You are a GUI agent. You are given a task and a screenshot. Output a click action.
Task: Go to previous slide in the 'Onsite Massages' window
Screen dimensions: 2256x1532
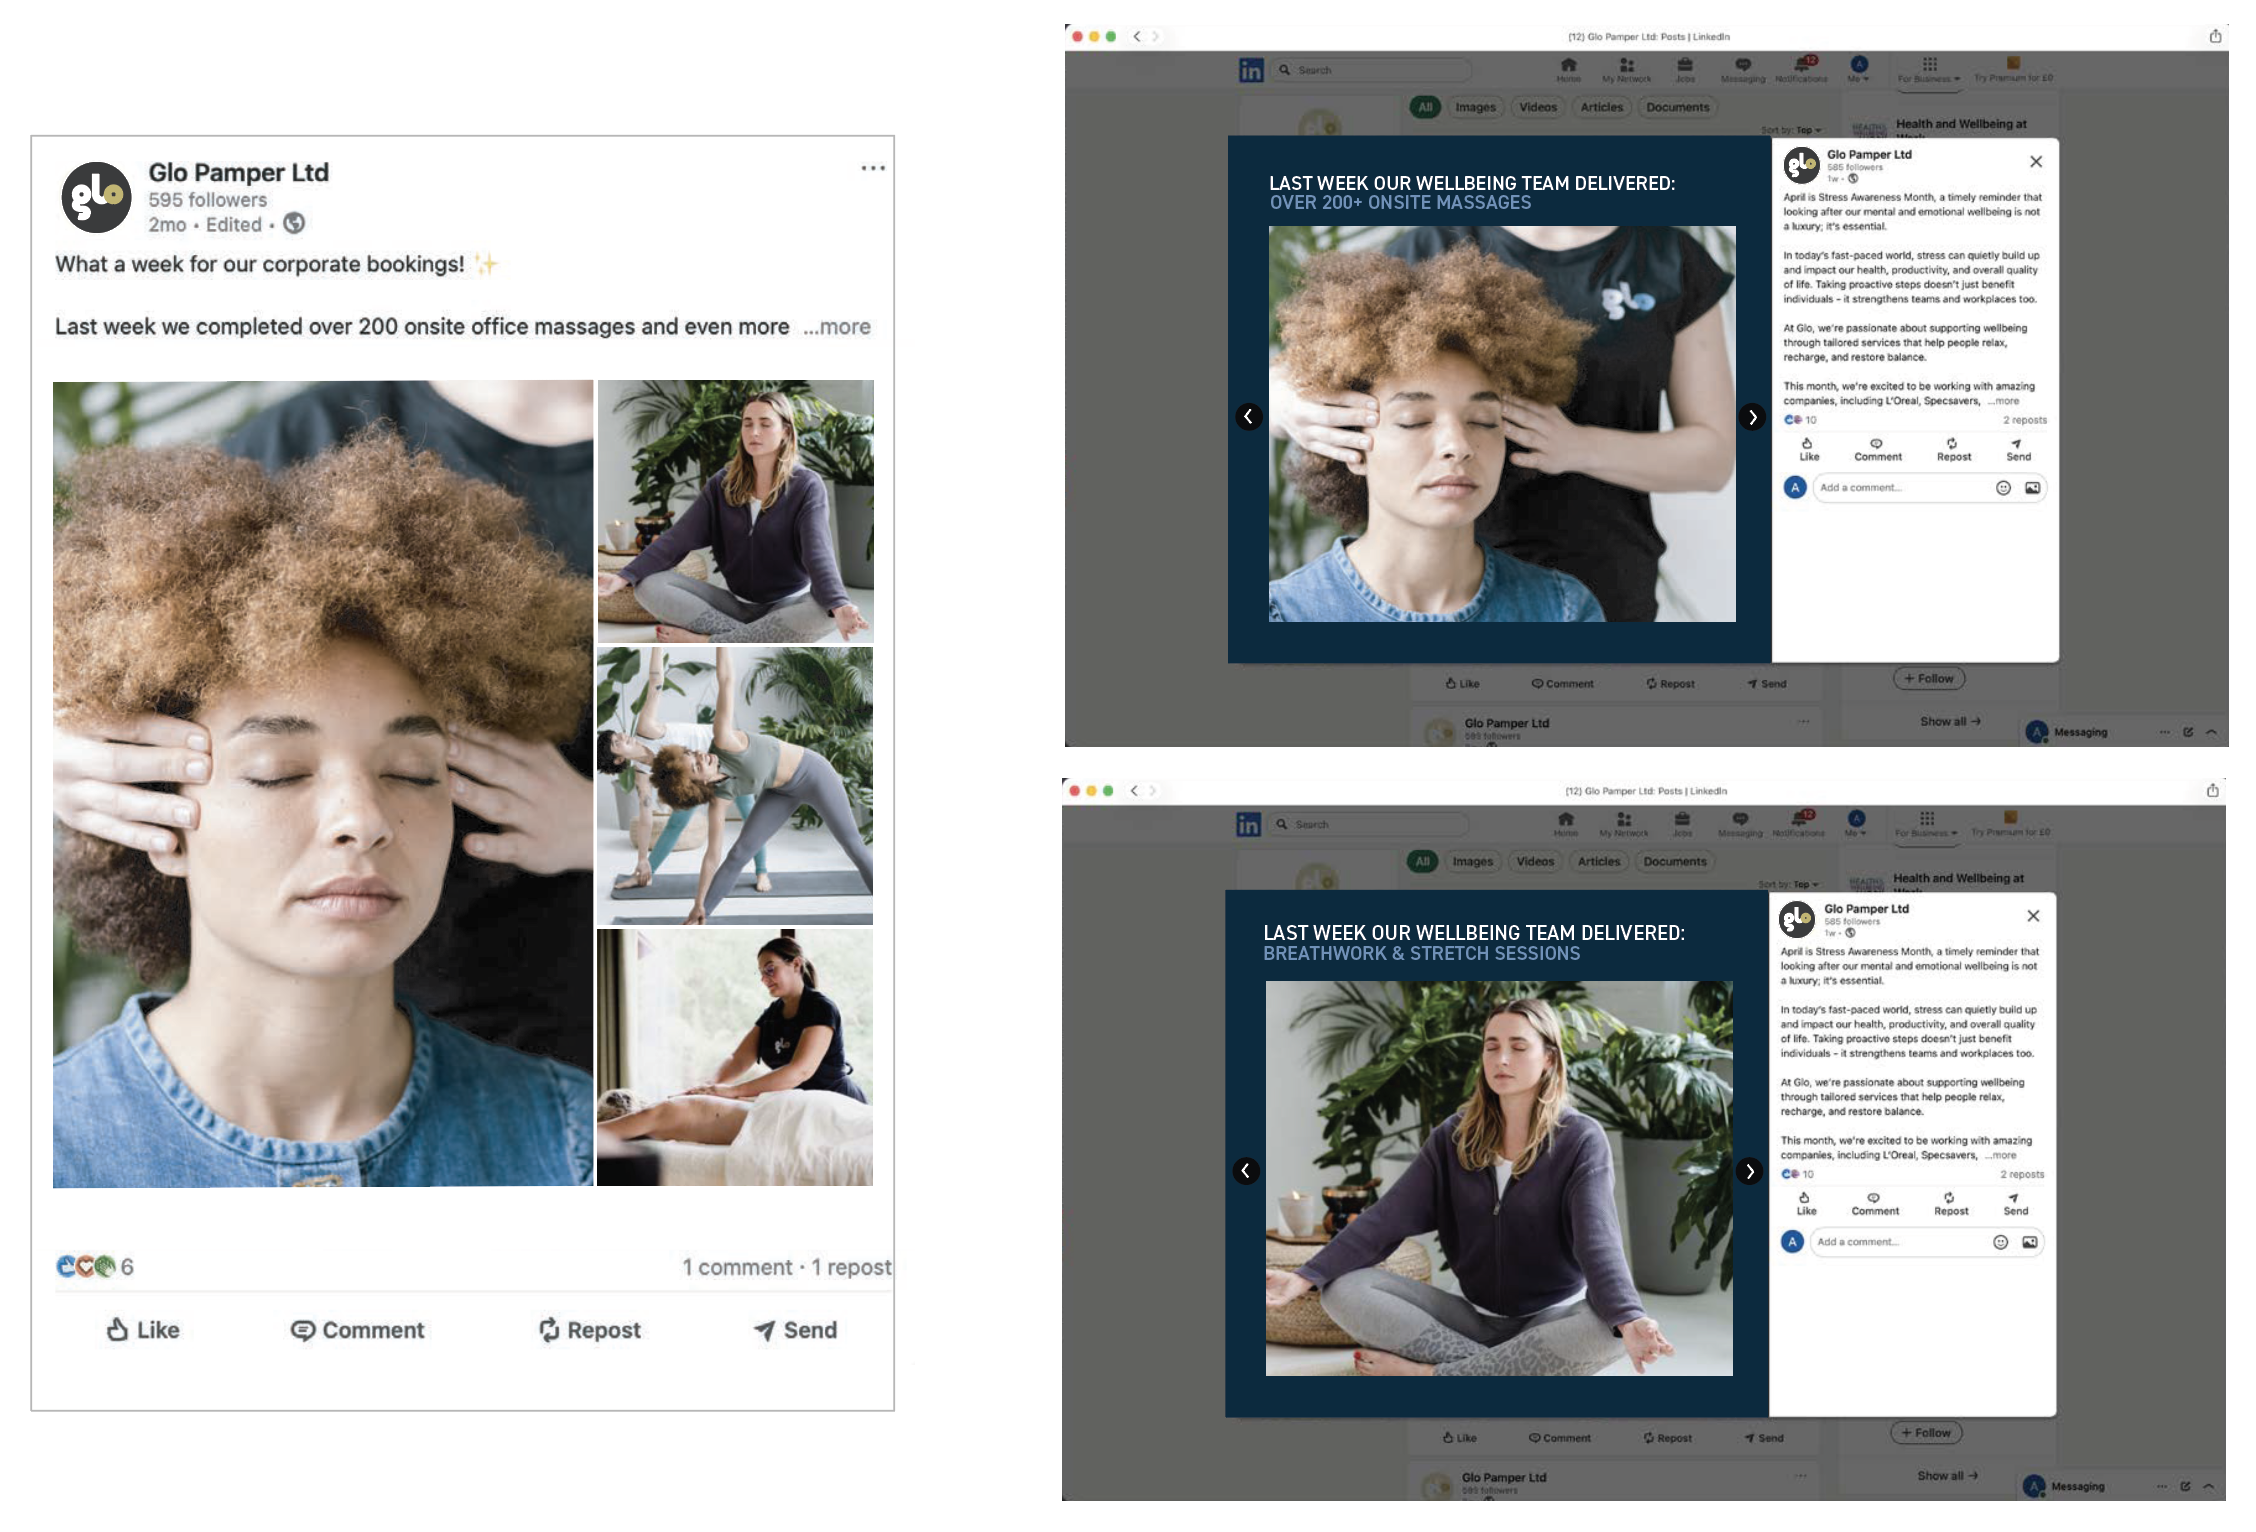[x=1248, y=417]
